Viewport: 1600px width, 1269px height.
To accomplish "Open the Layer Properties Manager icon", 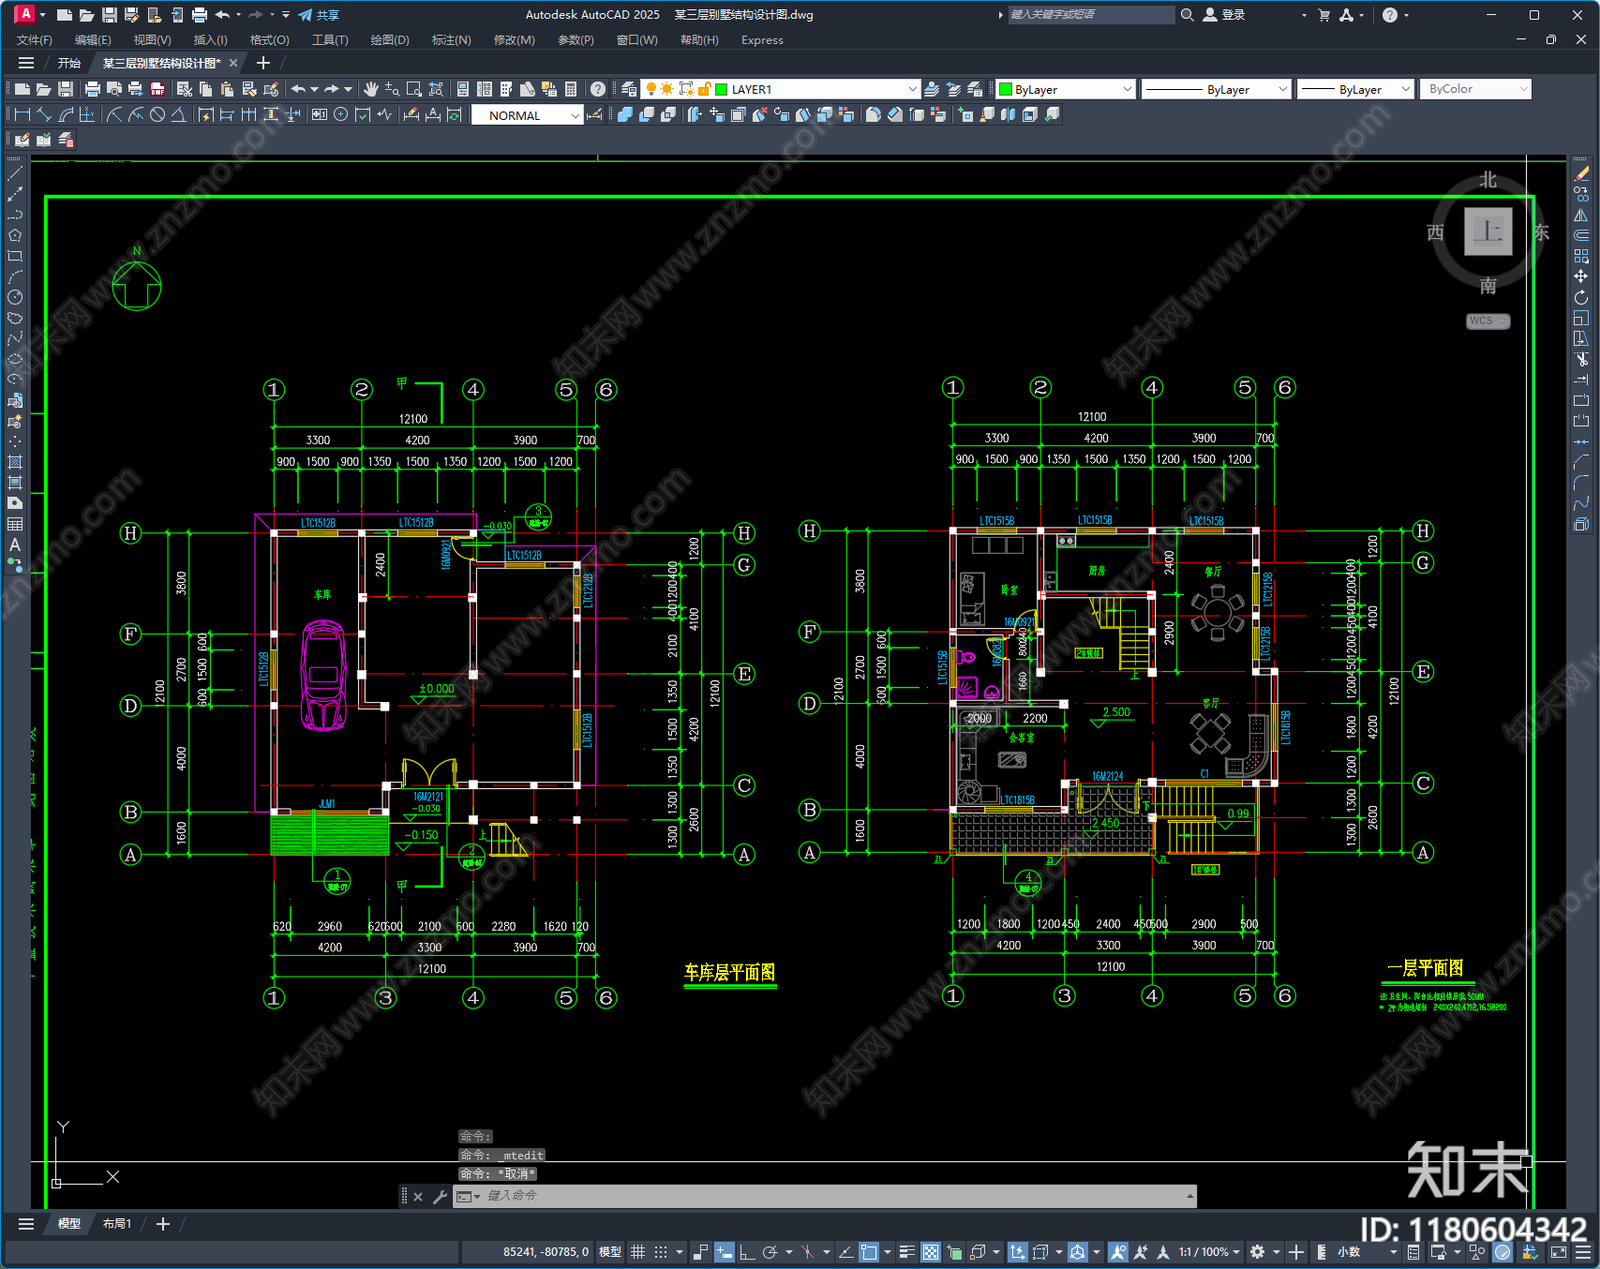I will point(629,89).
